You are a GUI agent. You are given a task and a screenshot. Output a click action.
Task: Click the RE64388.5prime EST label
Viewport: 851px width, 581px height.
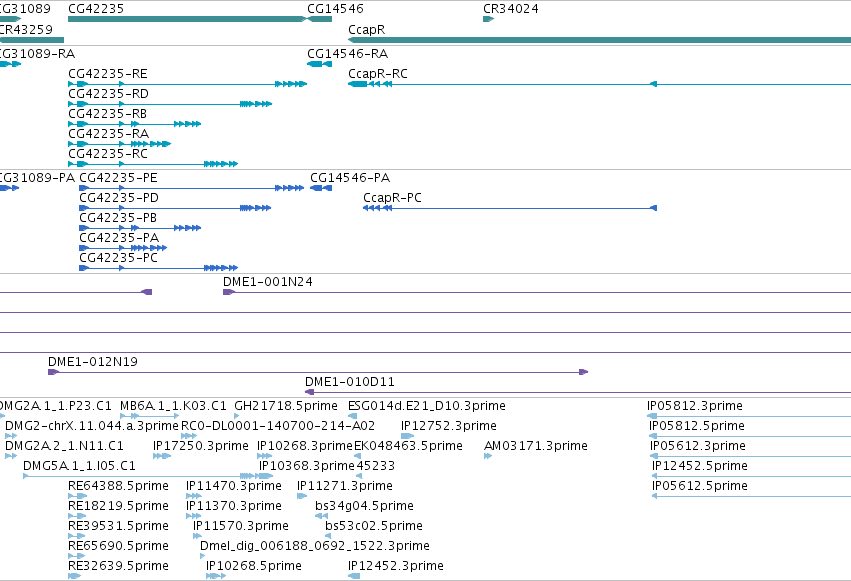(x=118, y=486)
